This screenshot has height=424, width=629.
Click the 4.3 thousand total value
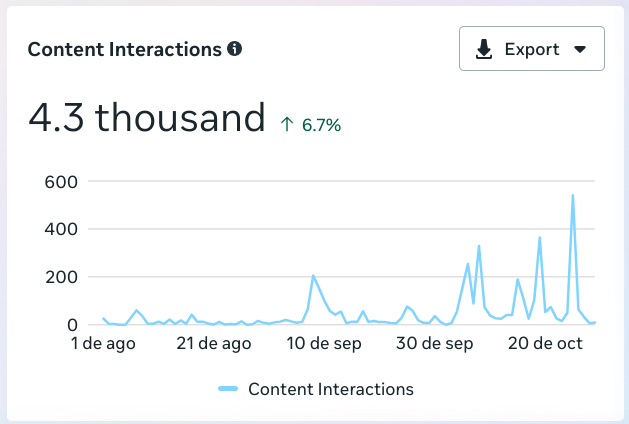tap(146, 118)
